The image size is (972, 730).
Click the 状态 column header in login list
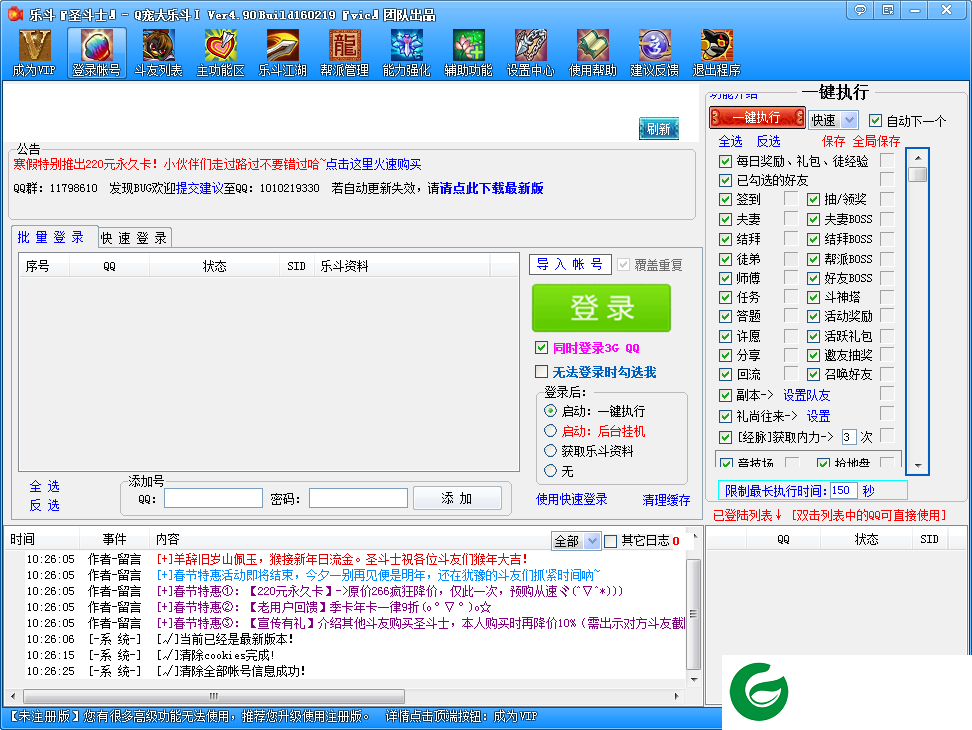(214, 266)
